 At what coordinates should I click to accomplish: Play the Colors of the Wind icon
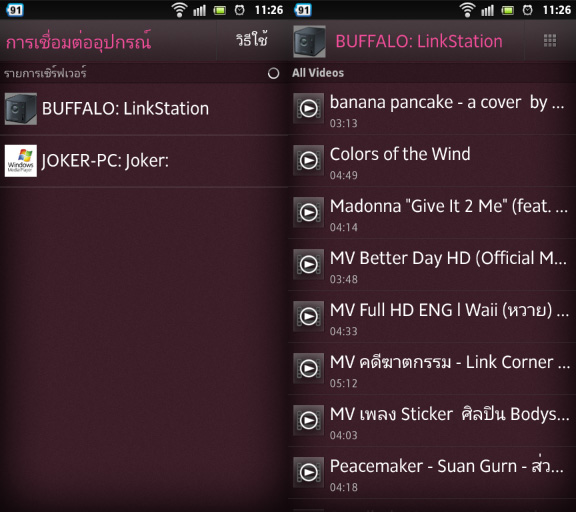(309, 161)
